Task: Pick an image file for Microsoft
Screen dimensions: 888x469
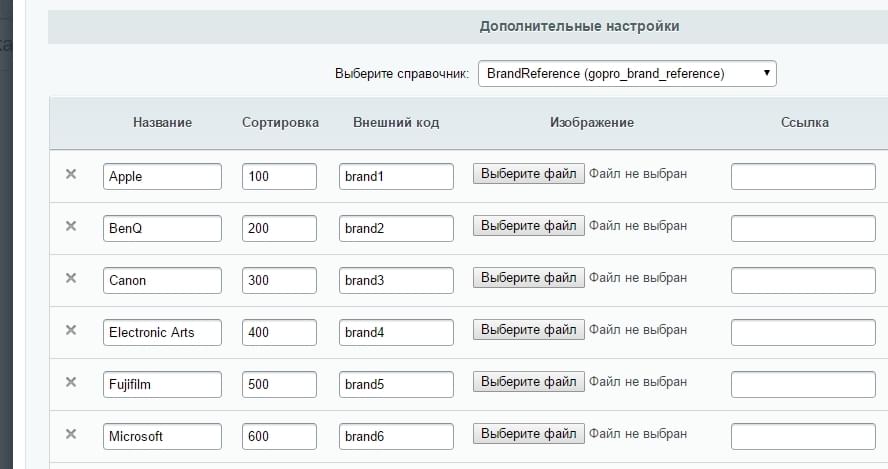Action: (529, 434)
